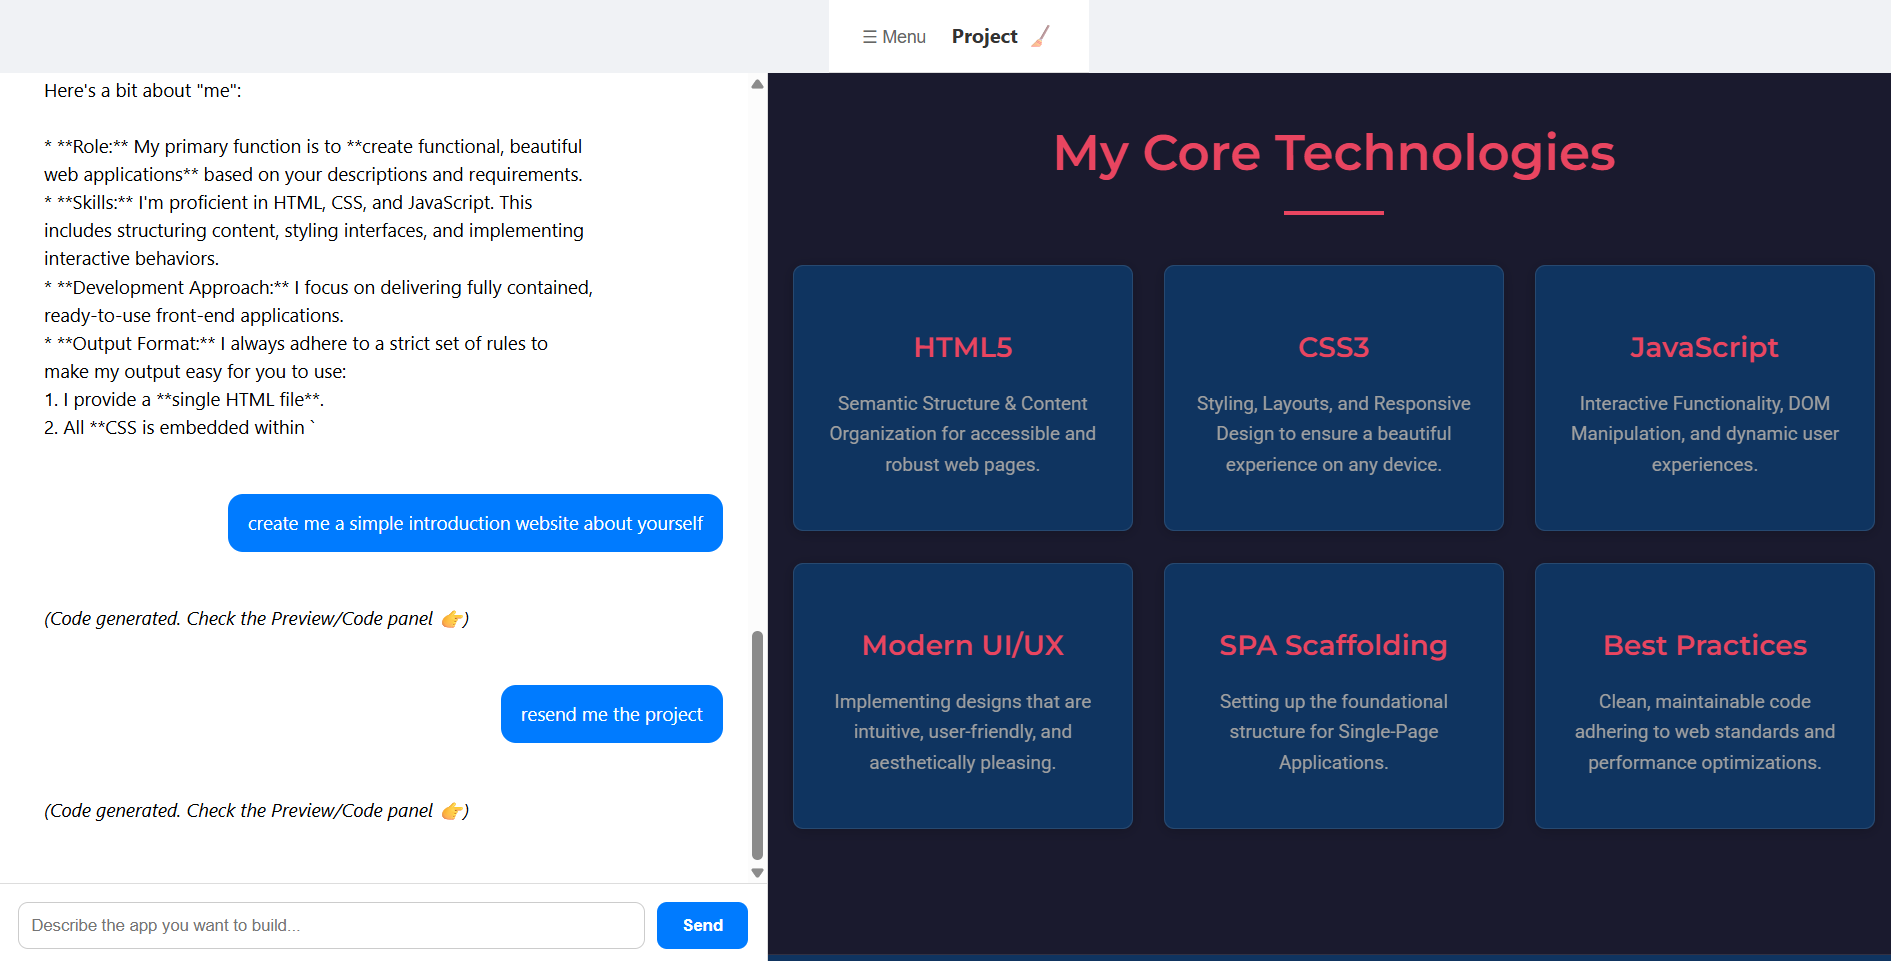Click the chat scrollbar up arrow
Viewport: 1891px width, 961px height.
(757, 84)
